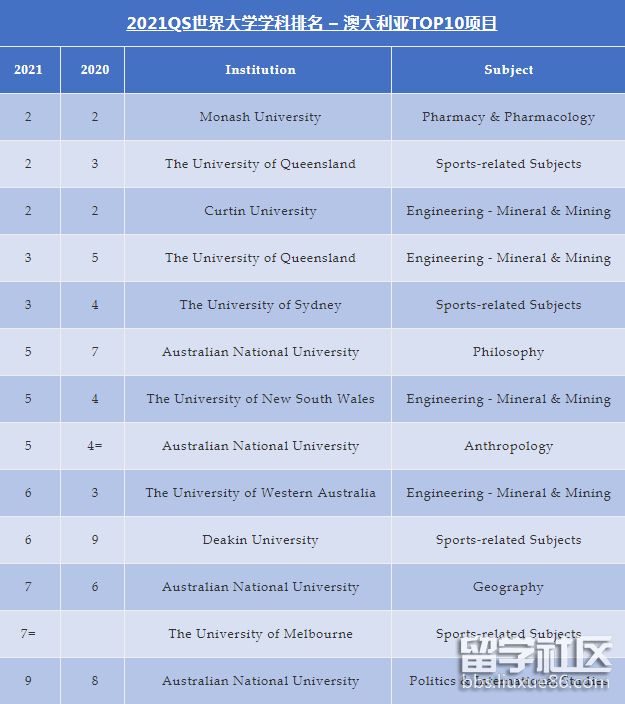Image resolution: width=625 pixels, height=704 pixels.
Task: Select the "Philosophy" subject cell
Action: pyautogui.click(x=509, y=352)
